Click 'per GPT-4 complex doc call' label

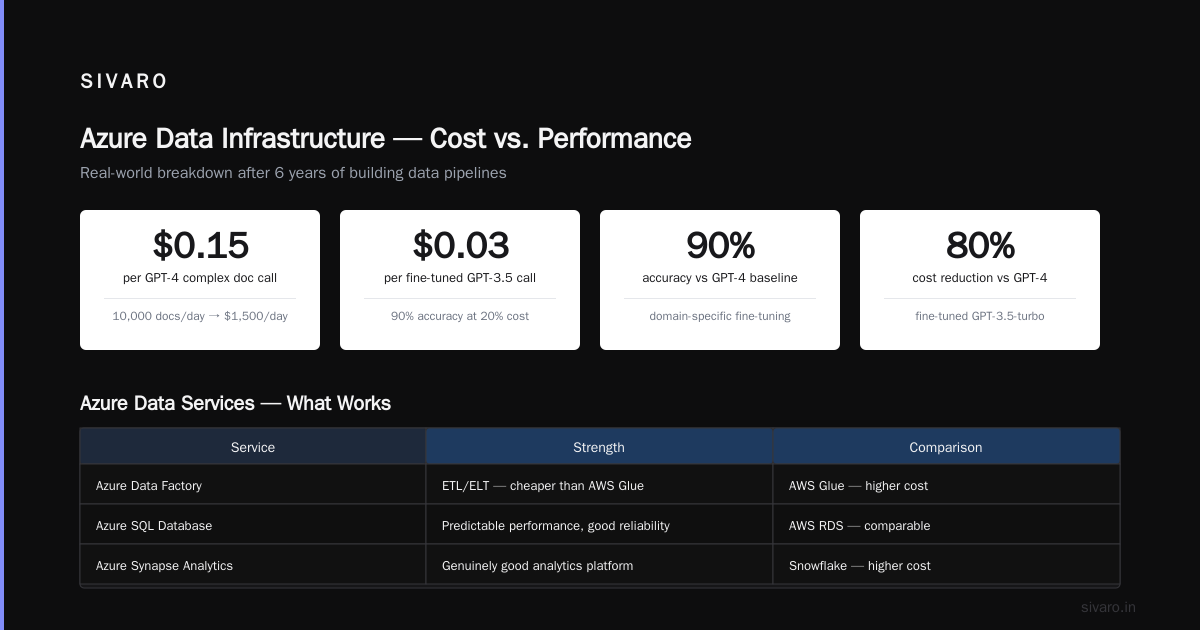200,278
